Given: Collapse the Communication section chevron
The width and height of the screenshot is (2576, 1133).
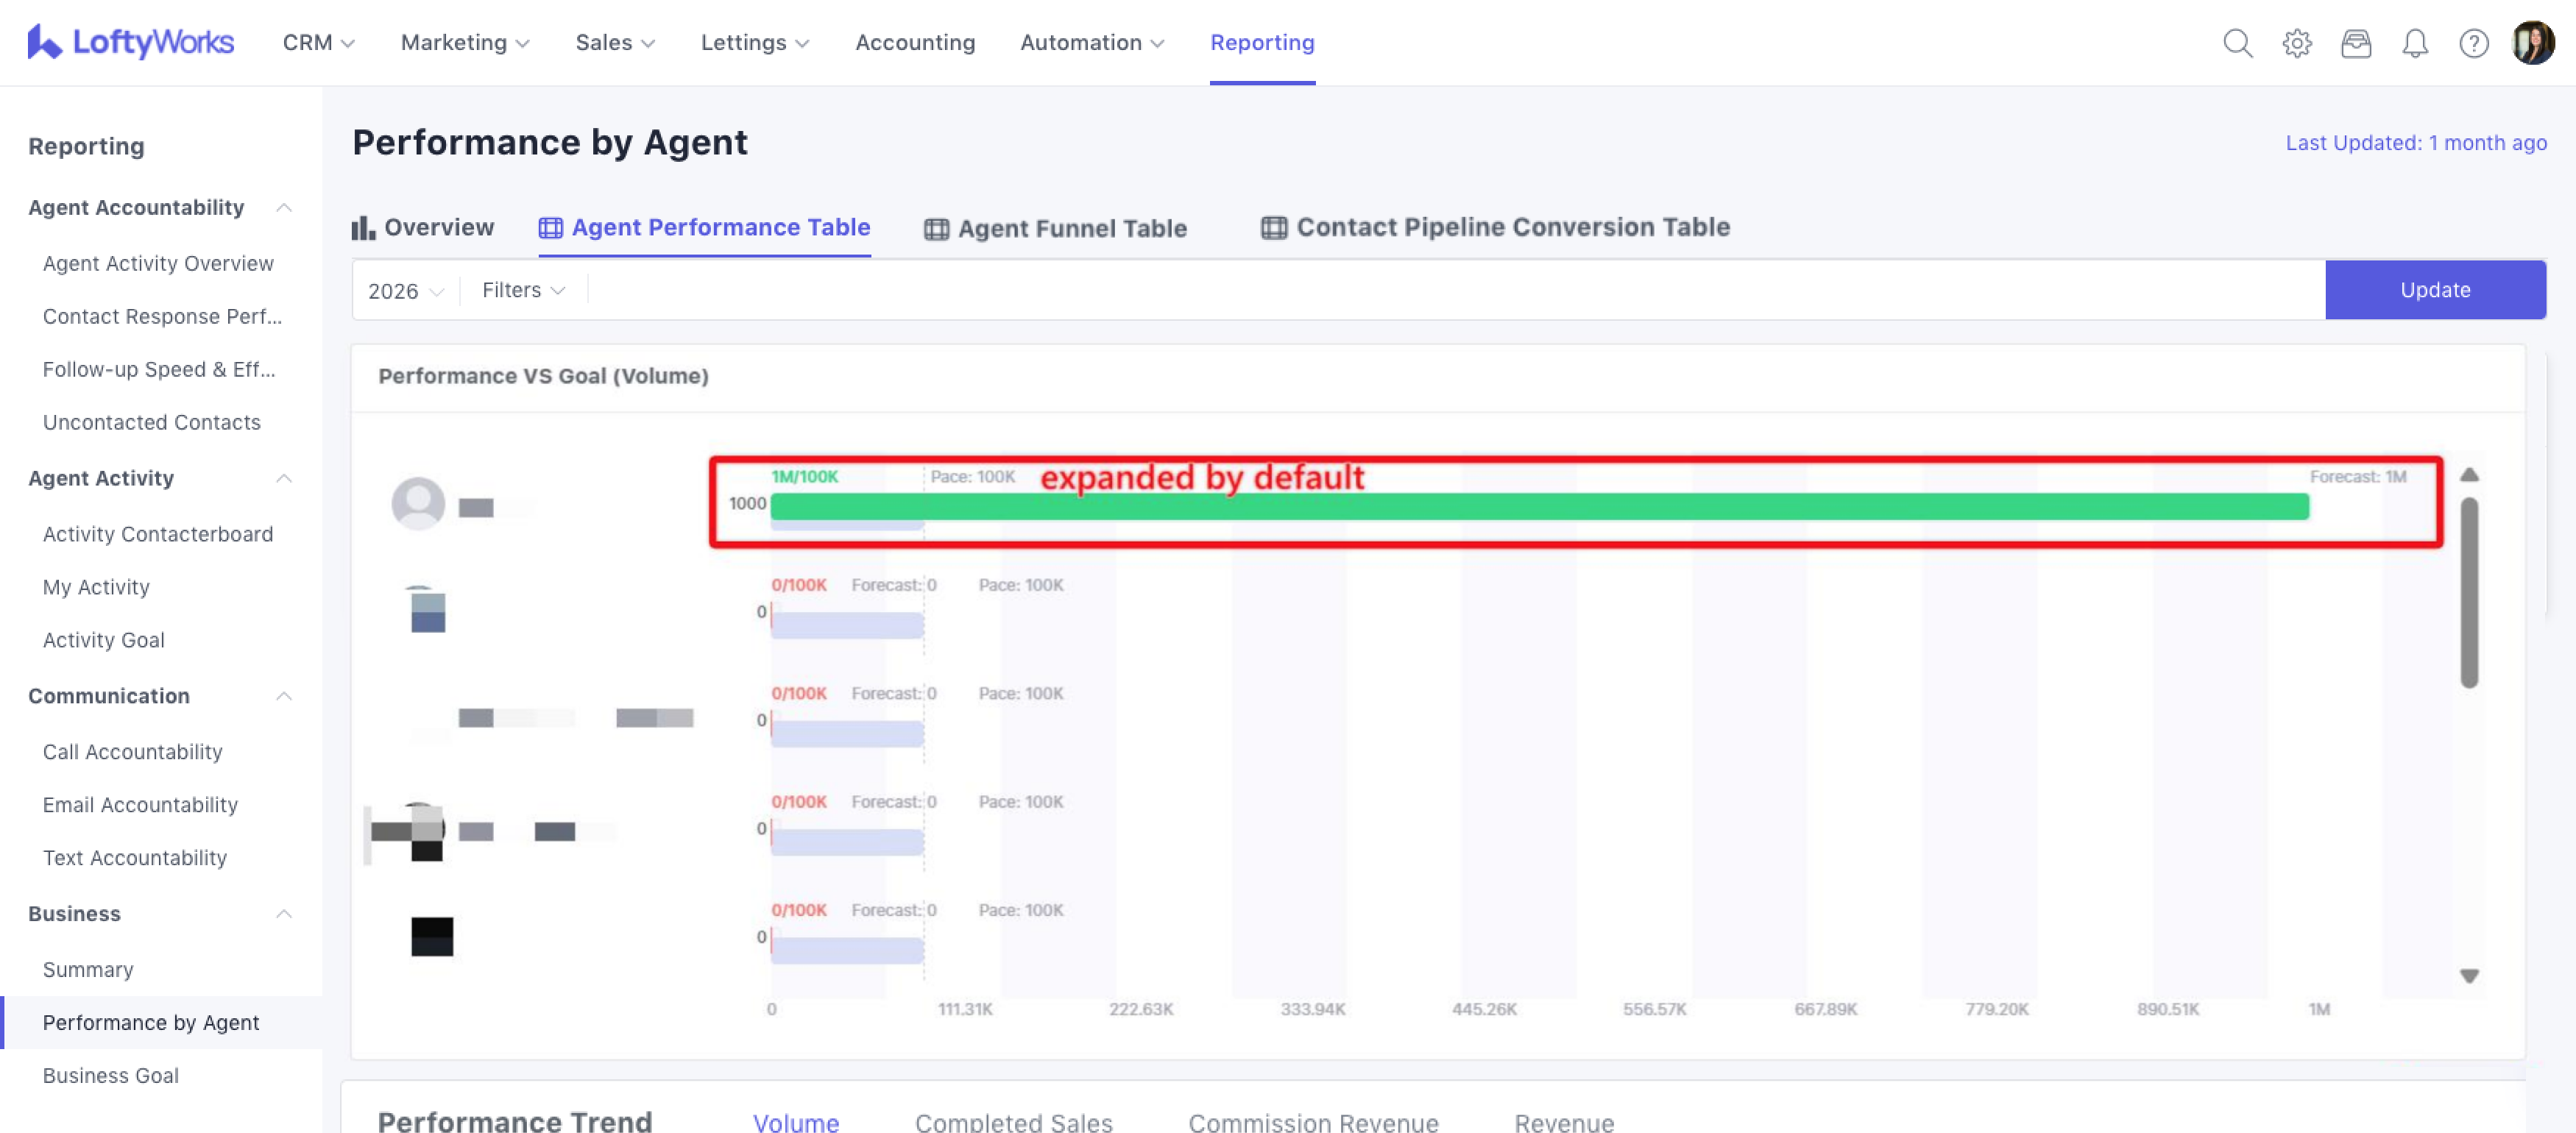Looking at the screenshot, I should click(x=284, y=696).
